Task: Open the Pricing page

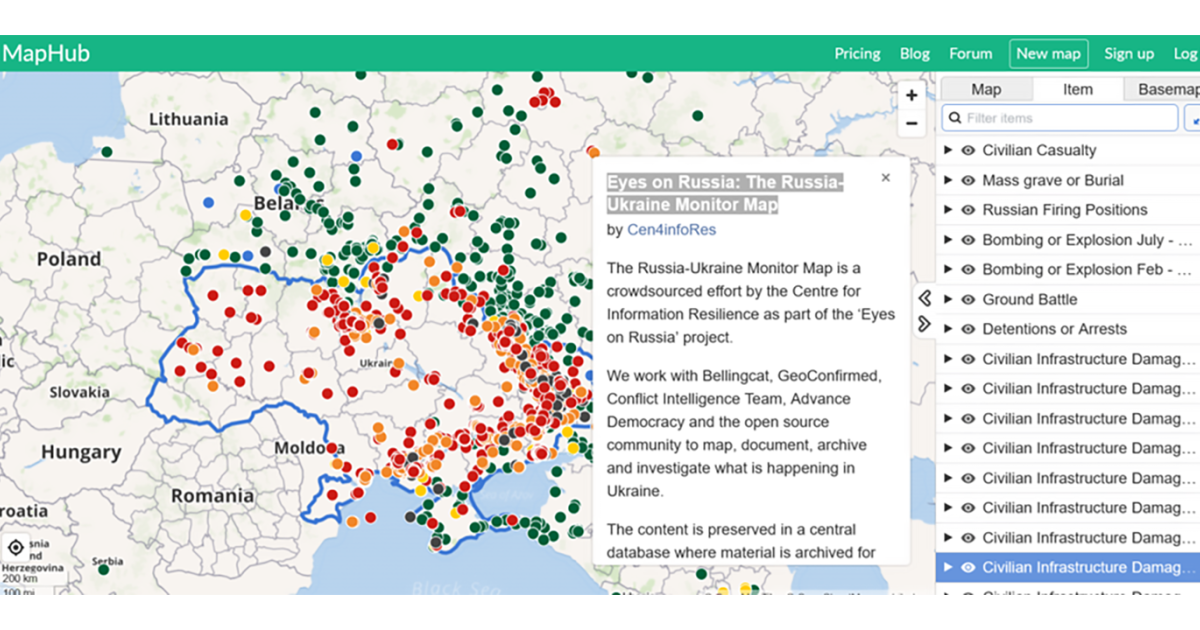Action: 857,54
